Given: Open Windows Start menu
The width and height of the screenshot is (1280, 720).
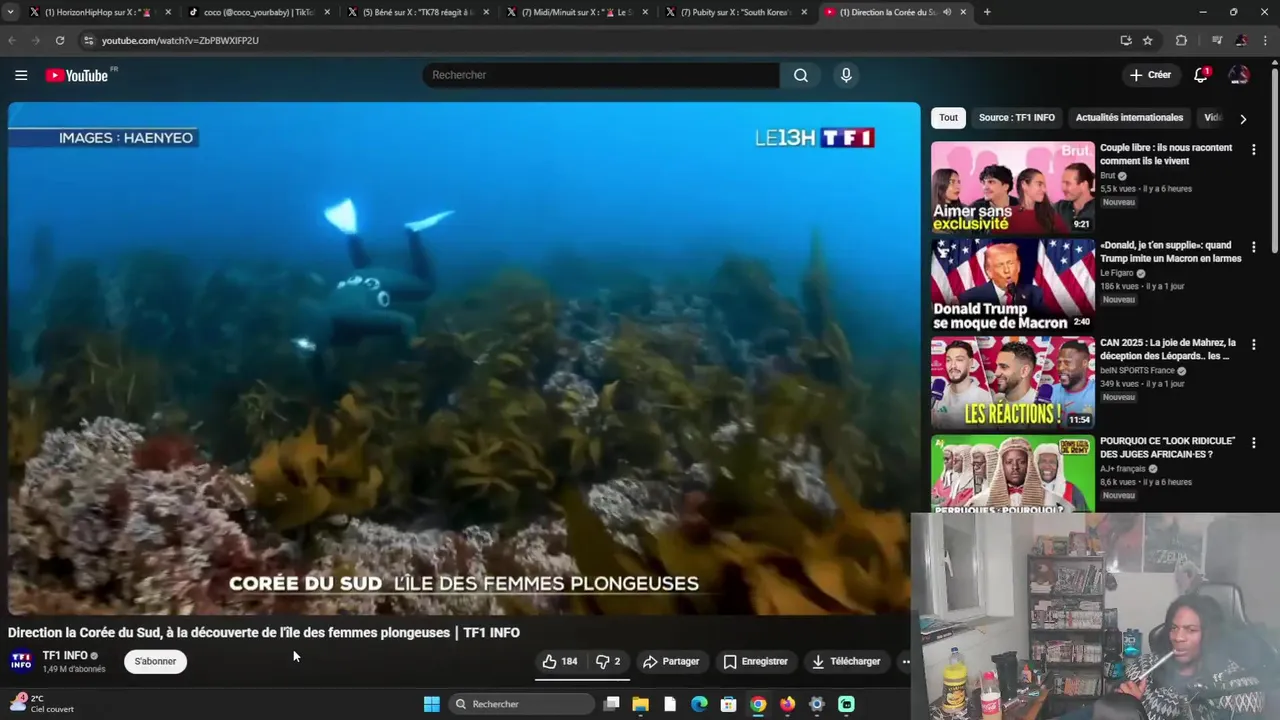Looking at the screenshot, I should [x=431, y=704].
